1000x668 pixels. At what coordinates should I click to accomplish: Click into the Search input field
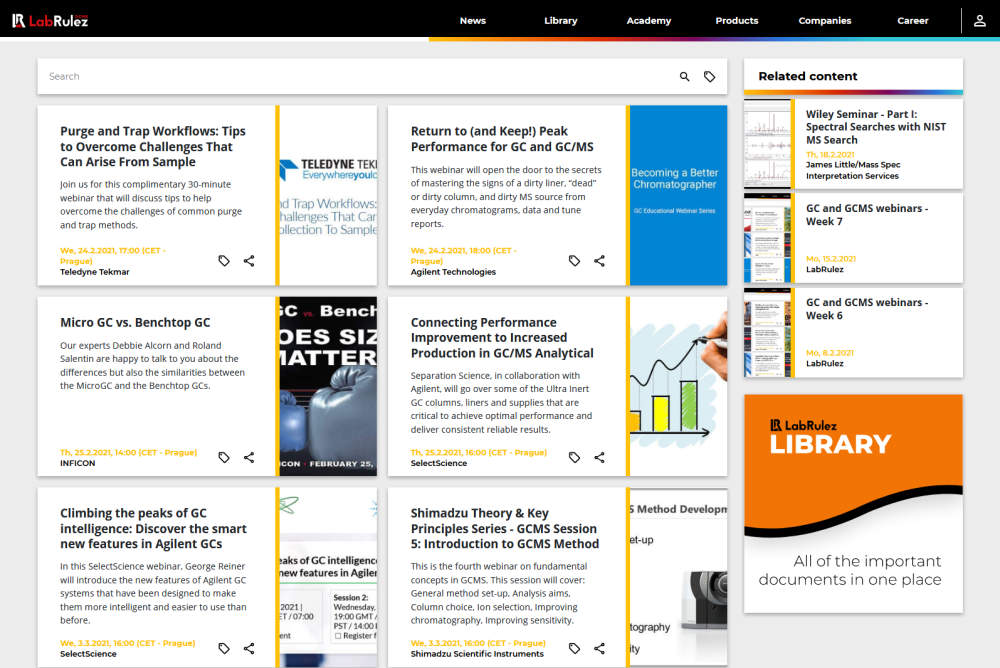click(357, 77)
